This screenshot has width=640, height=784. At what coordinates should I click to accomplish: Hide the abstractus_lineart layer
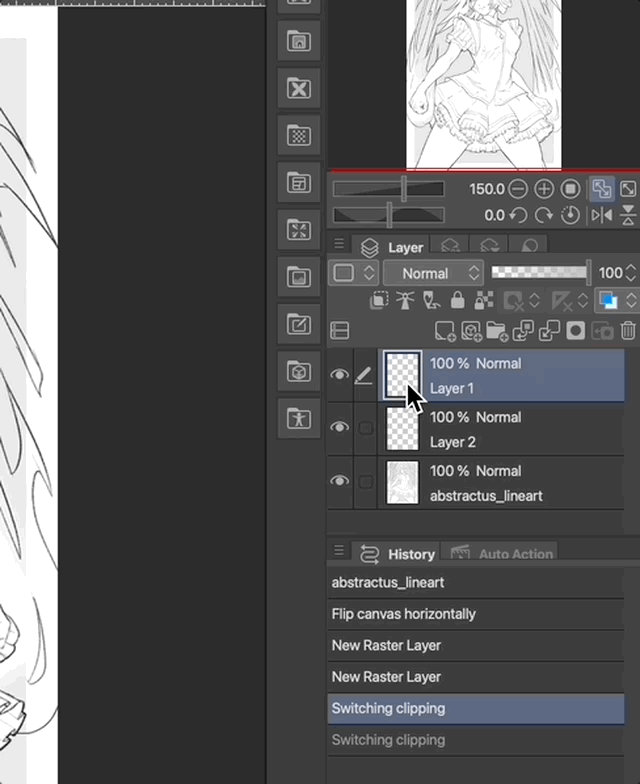[340, 480]
